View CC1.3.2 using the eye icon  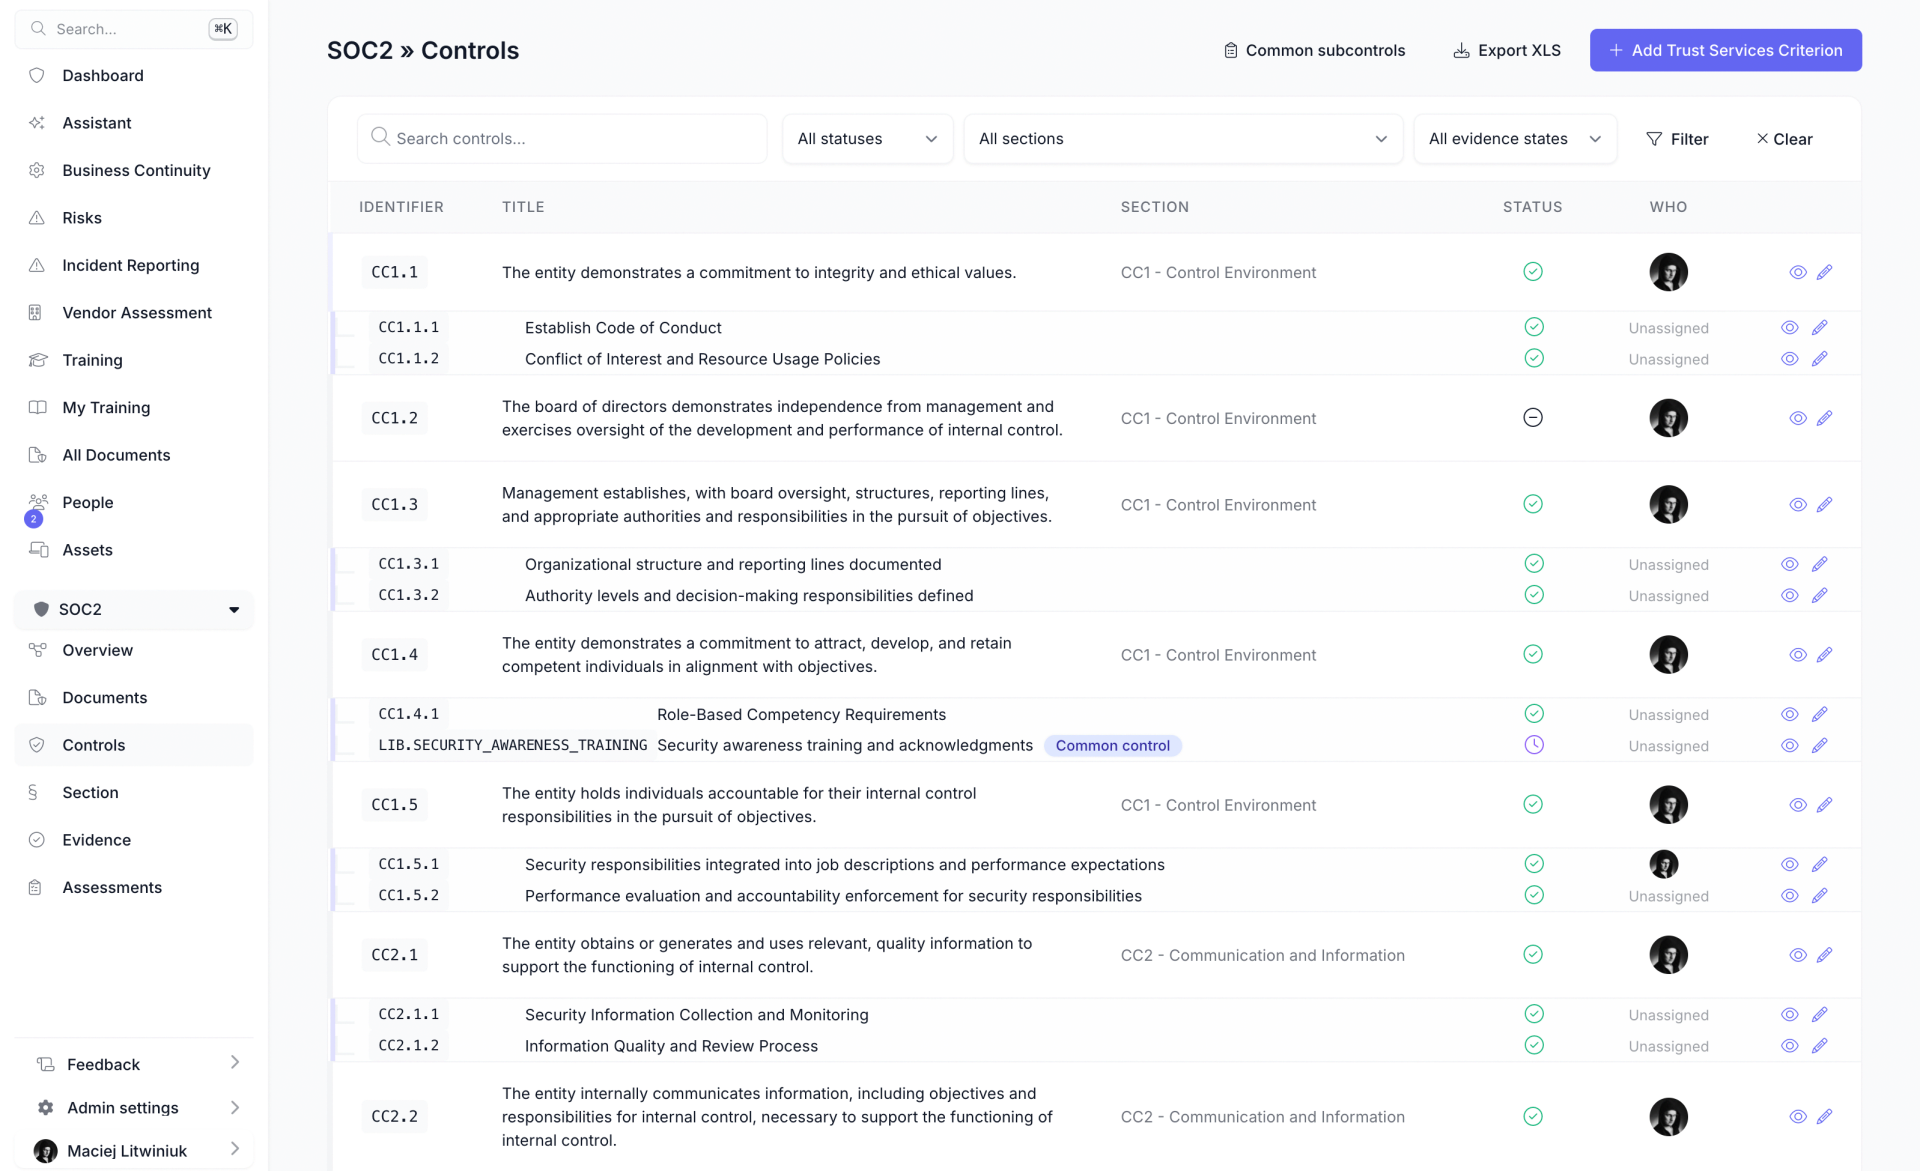tap(1790, 595)
